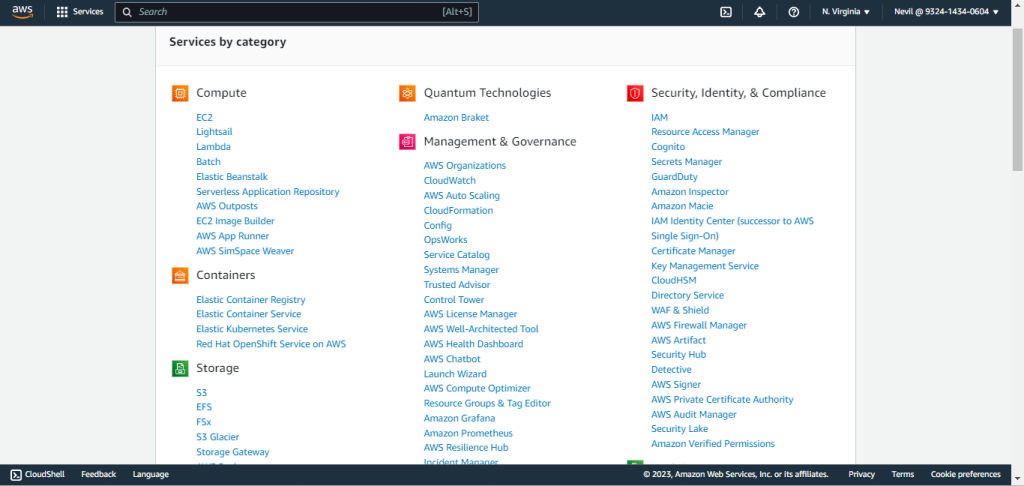This screenshot has height=486, width=1024.
Task: Open AWS Health Dashboard link
Action: click(x=473, y=344)
